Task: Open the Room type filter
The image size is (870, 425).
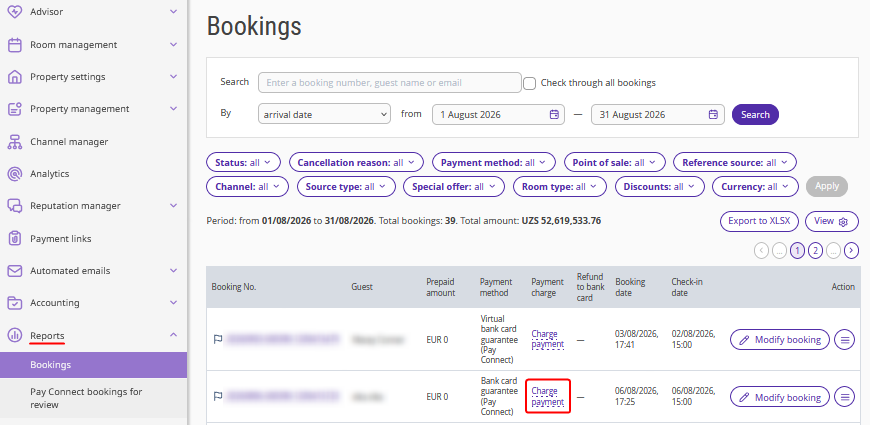Action: coord(559,186)
